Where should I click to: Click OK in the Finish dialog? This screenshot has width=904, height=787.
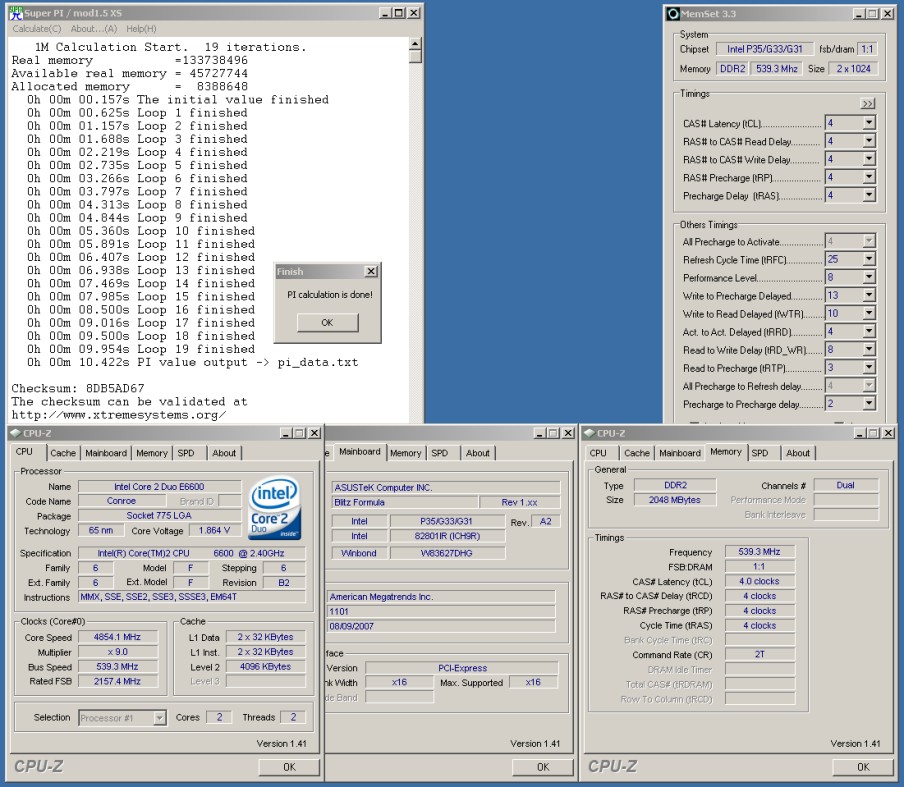[327, 322]
